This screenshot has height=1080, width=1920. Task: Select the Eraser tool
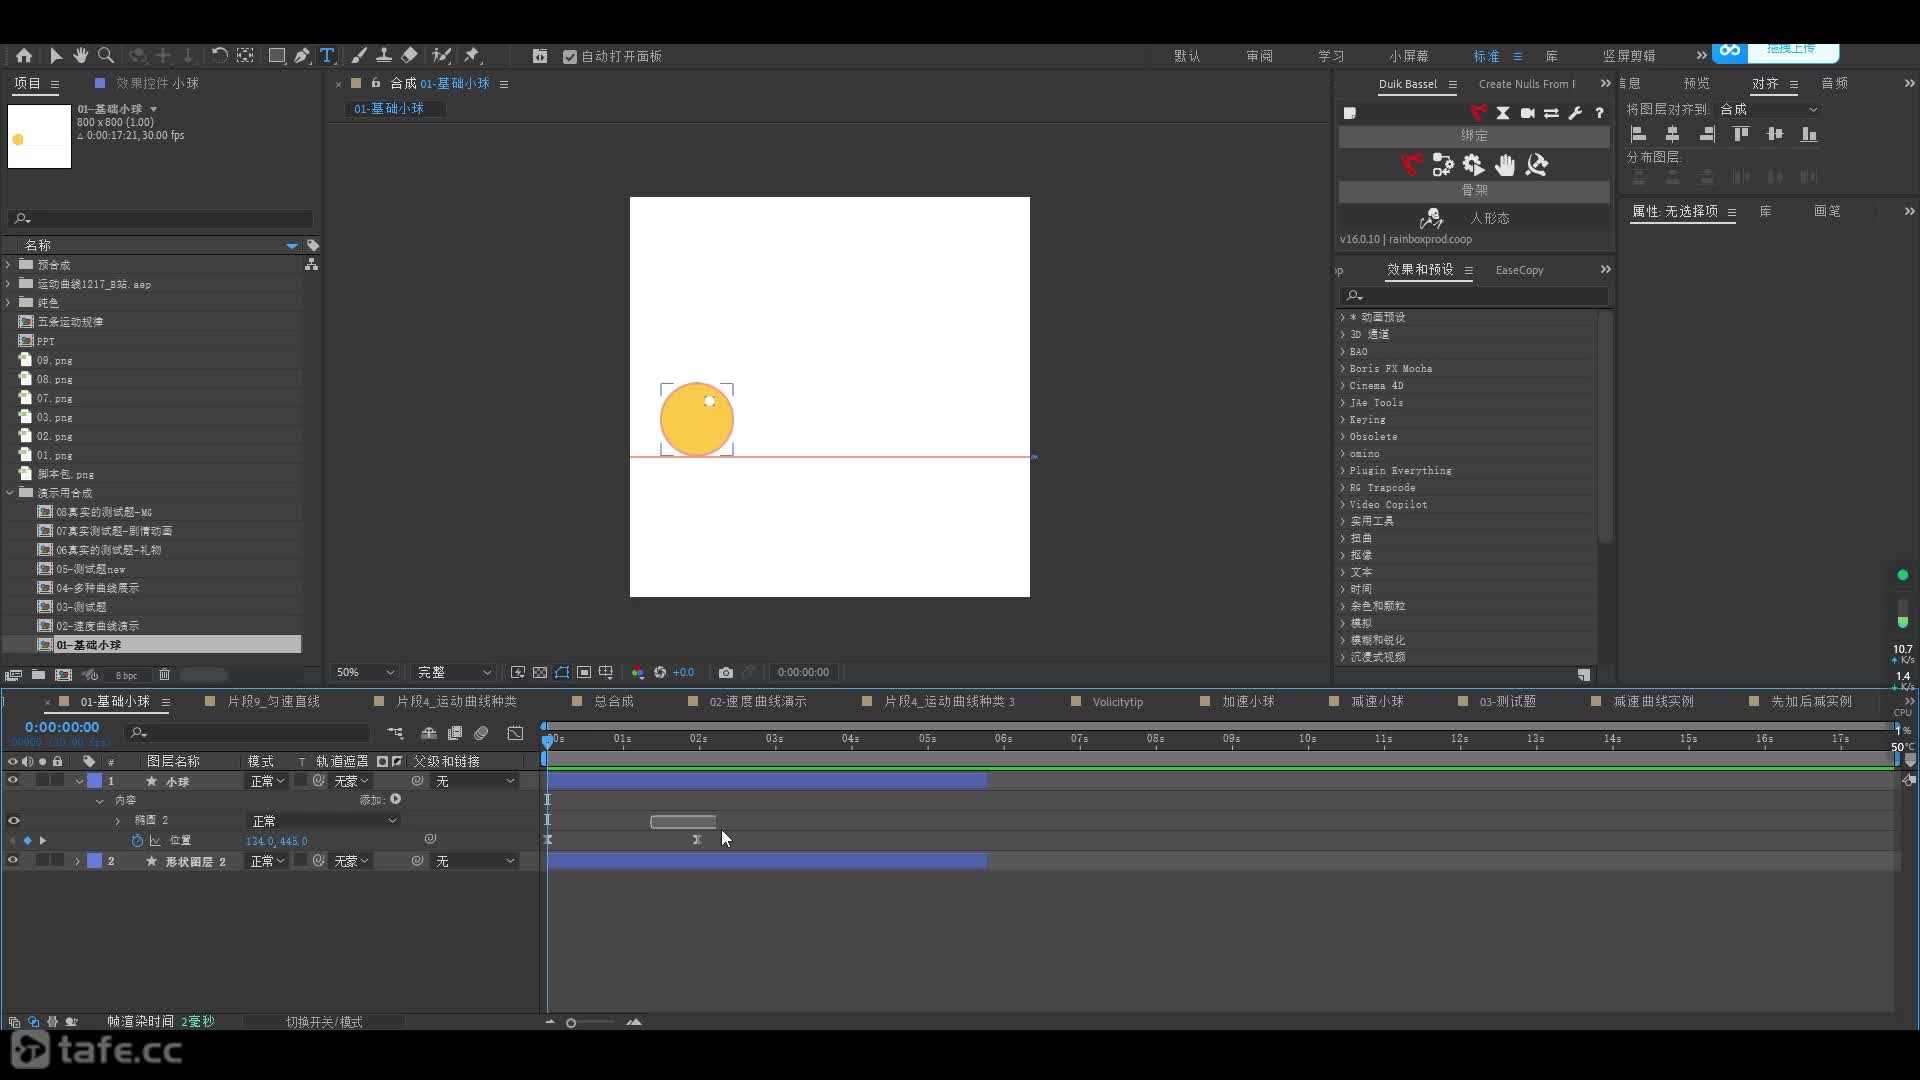pos(409,56)
